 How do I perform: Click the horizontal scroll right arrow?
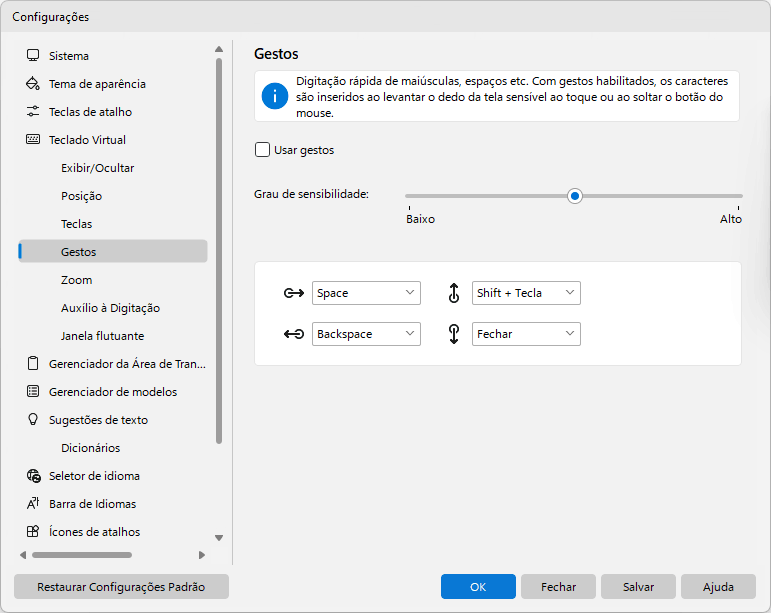pos(202,555)
